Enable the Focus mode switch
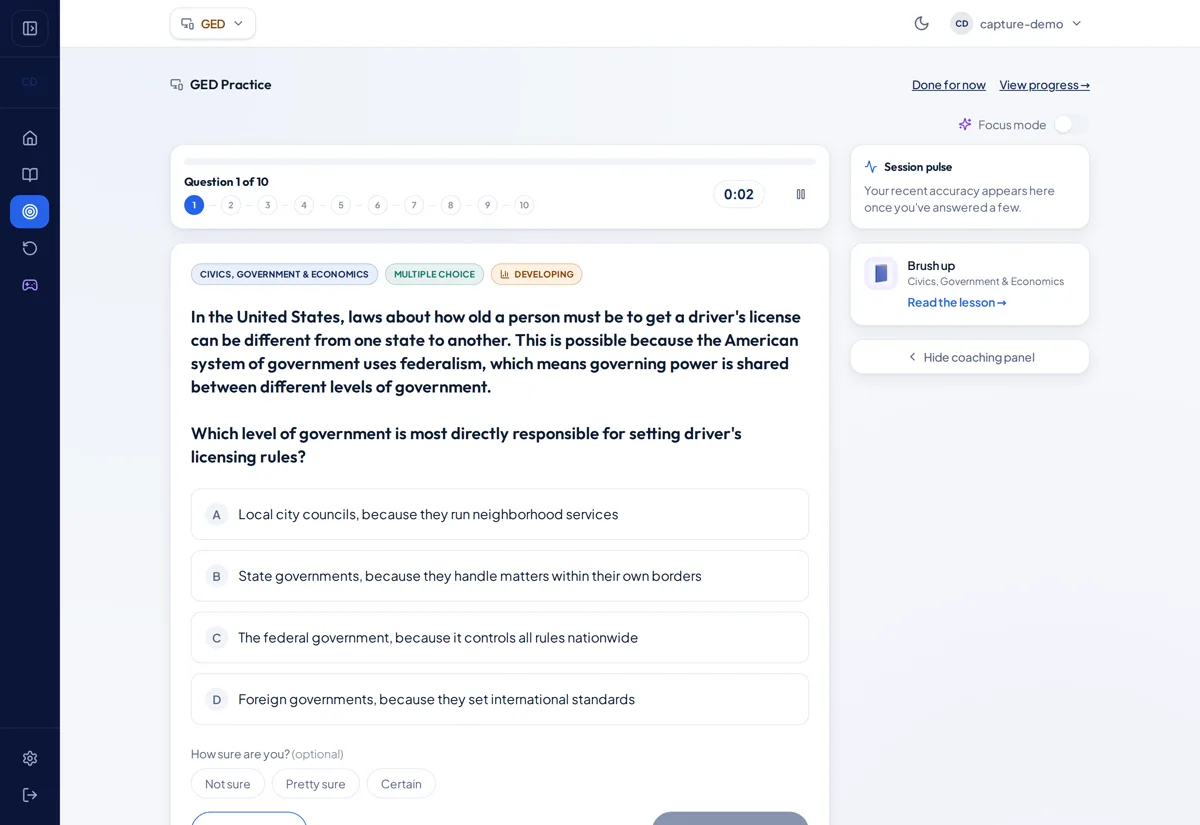1200x825 pixels. tap(1071, 124)
